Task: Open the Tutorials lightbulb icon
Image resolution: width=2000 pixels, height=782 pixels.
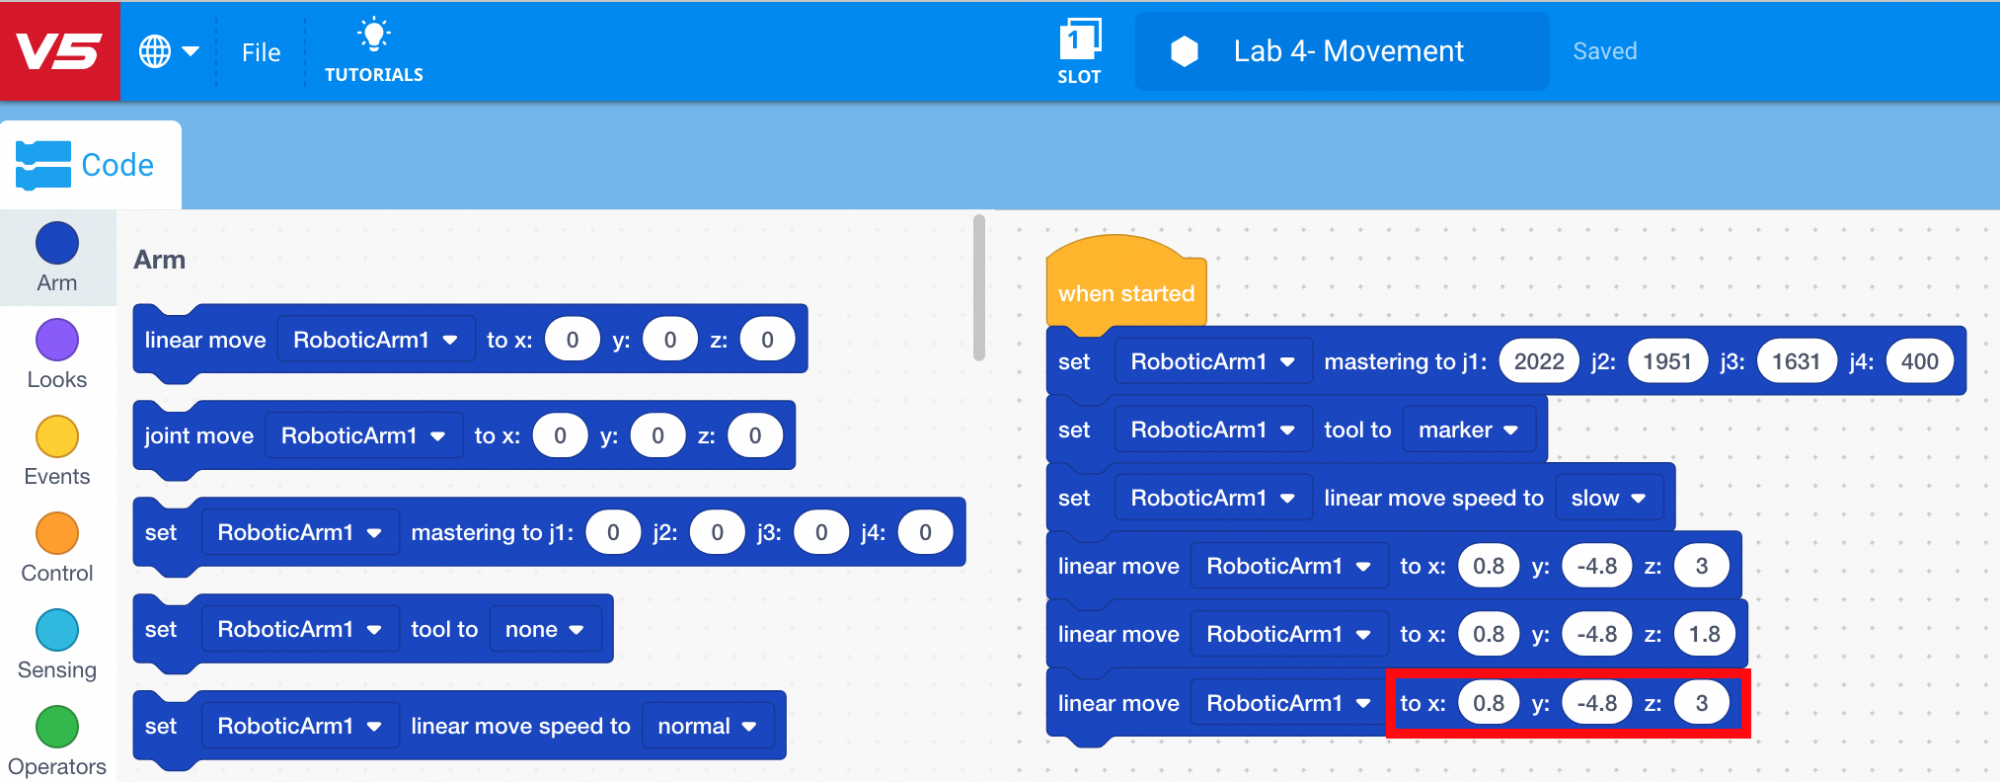Action: [x=374, y=36]
